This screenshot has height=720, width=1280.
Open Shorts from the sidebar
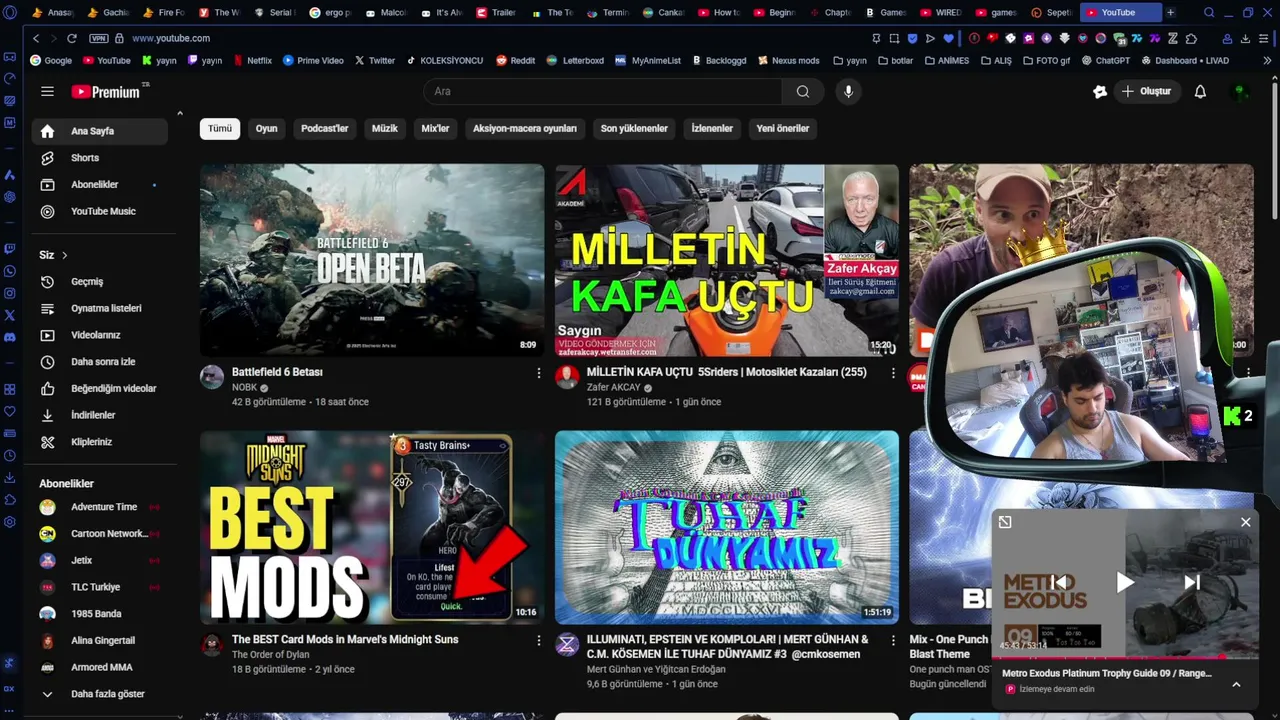(x=99, y=158)
